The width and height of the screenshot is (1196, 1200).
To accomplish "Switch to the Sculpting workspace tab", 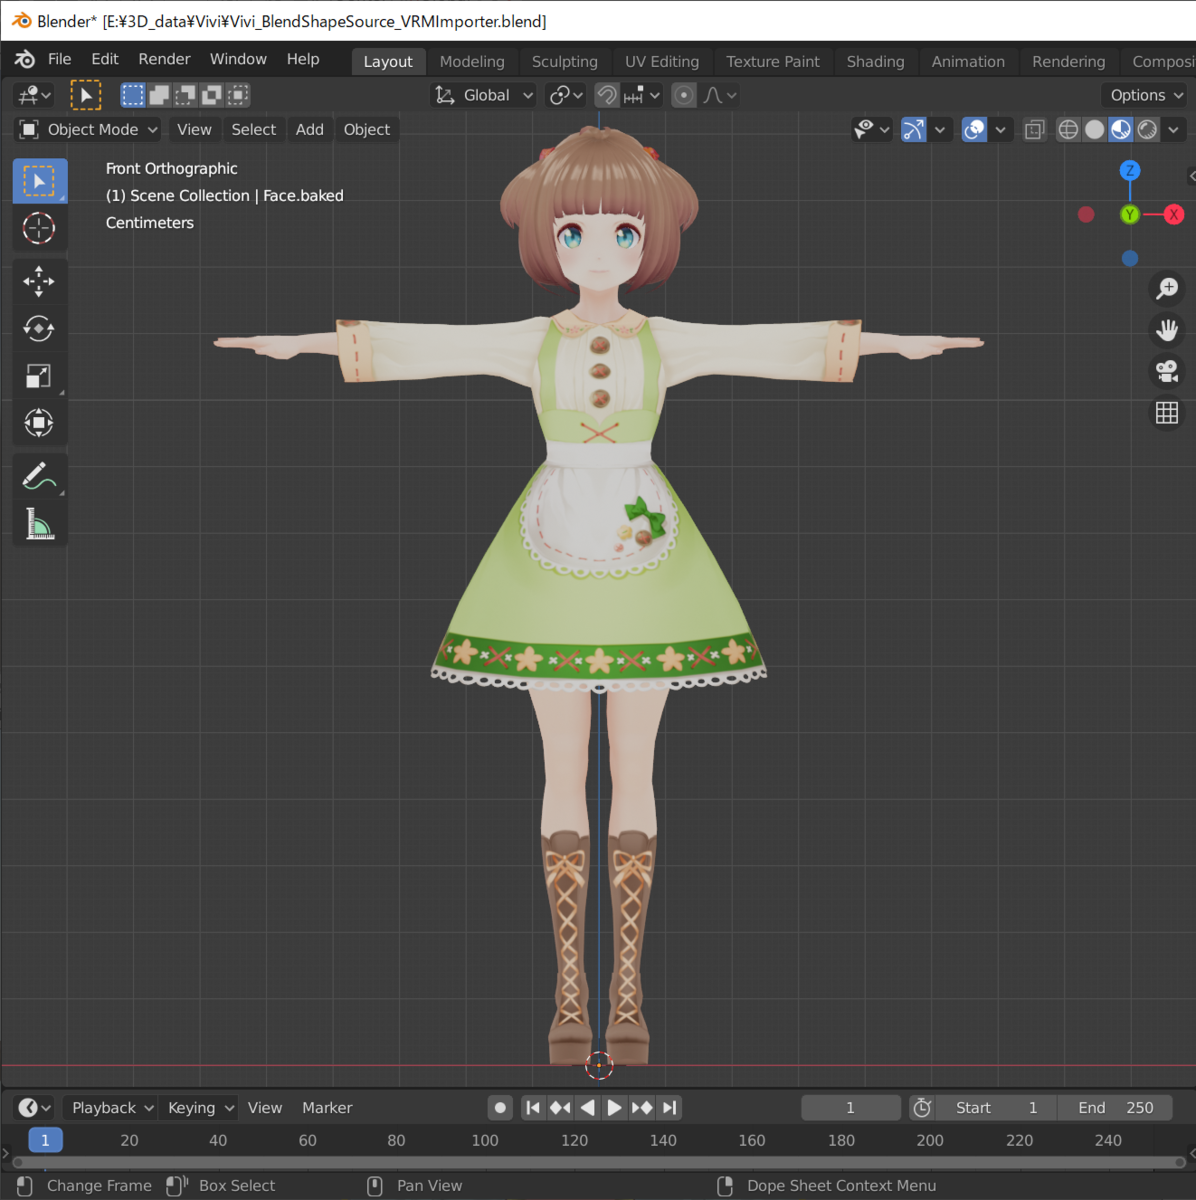I will [565, 61].
